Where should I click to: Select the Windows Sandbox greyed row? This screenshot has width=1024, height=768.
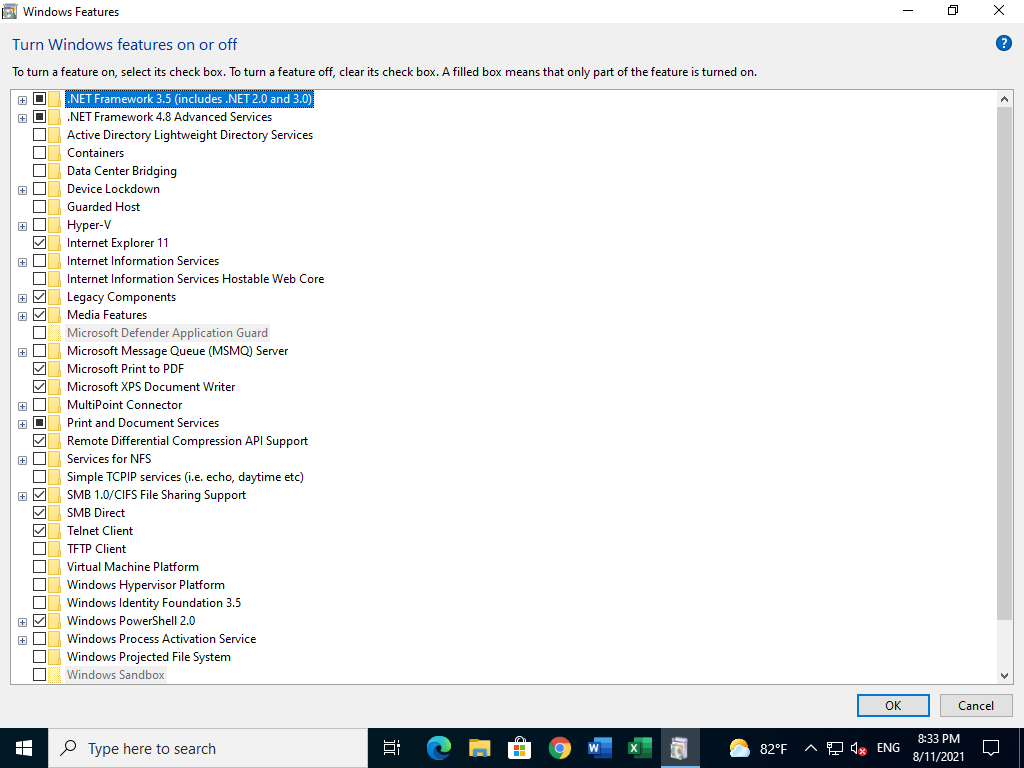116,675
